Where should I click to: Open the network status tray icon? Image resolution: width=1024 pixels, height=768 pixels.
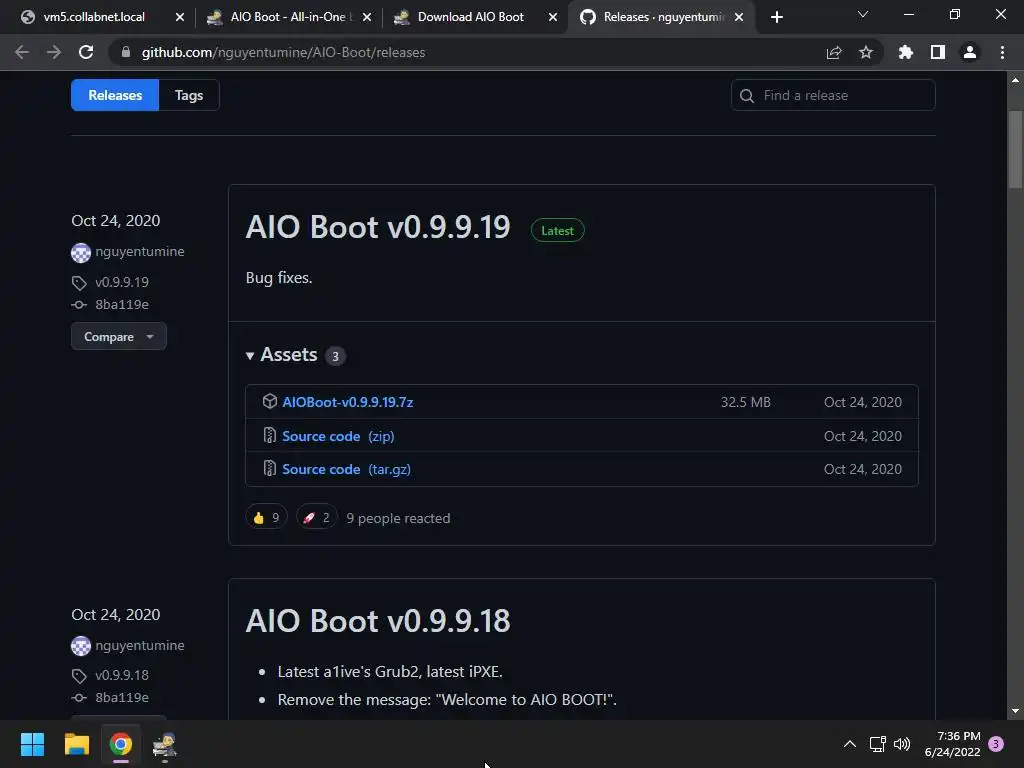(x=878, y=744)
